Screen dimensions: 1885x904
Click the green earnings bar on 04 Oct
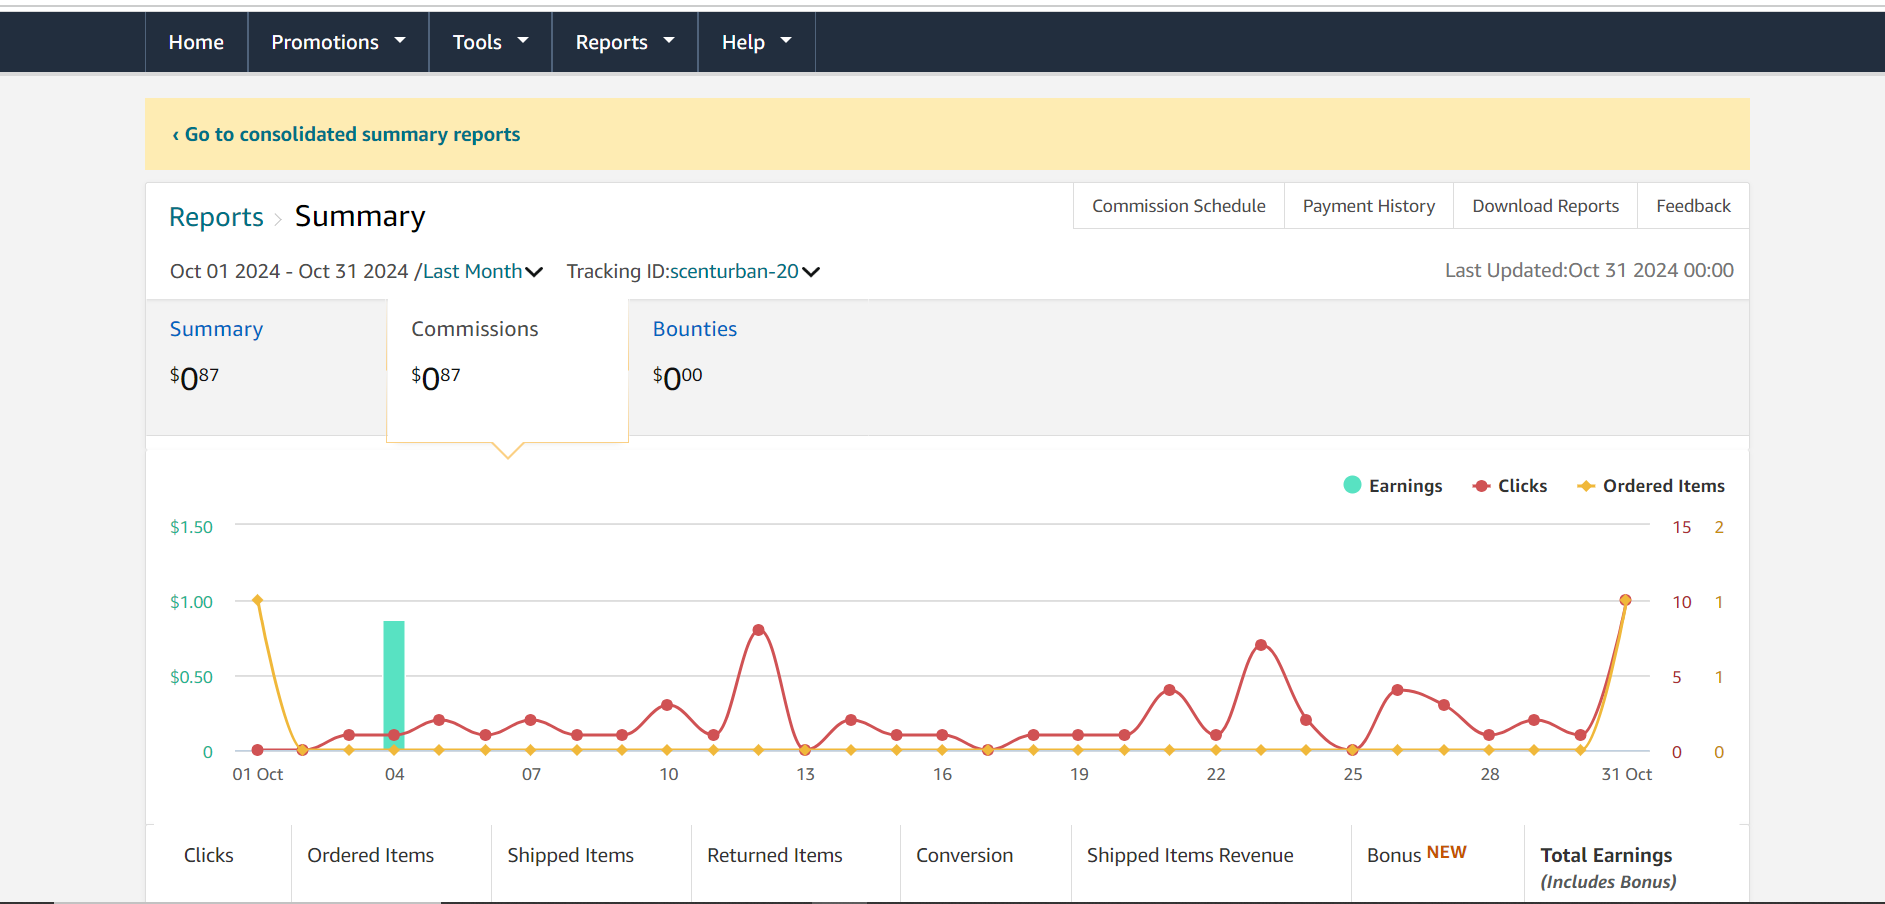click(394, 685)
